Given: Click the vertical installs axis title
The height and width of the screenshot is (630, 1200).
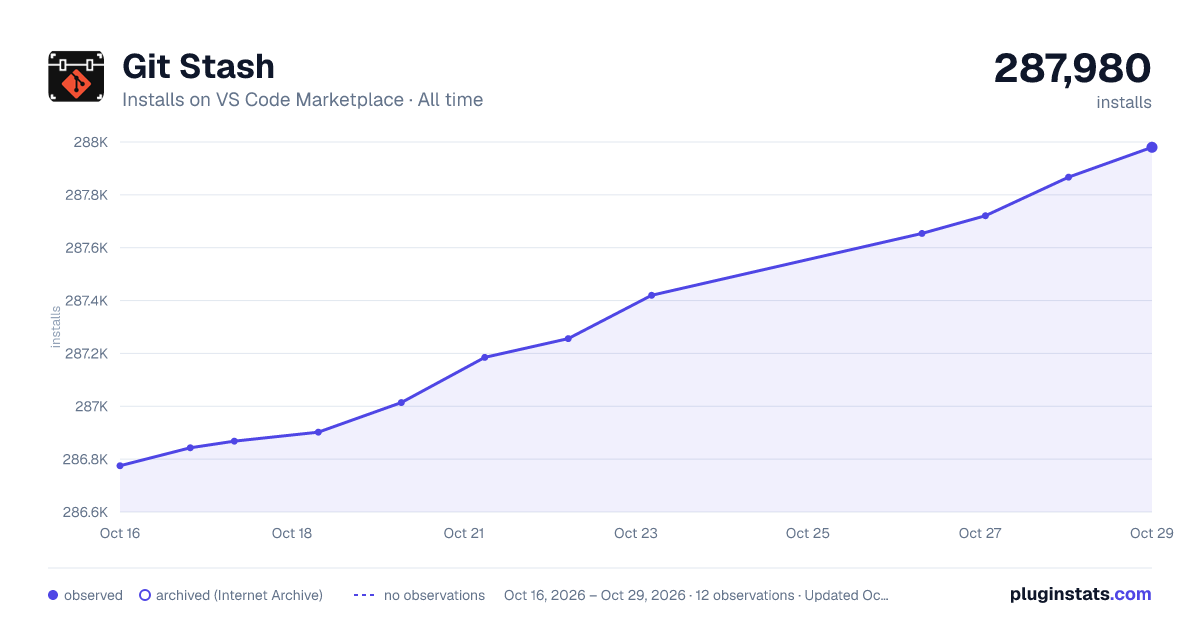Looking at the screenshot, I should (x=56, y=327).
